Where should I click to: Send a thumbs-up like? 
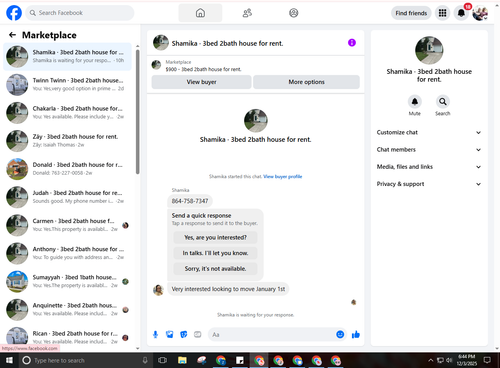tap(356, 334)
